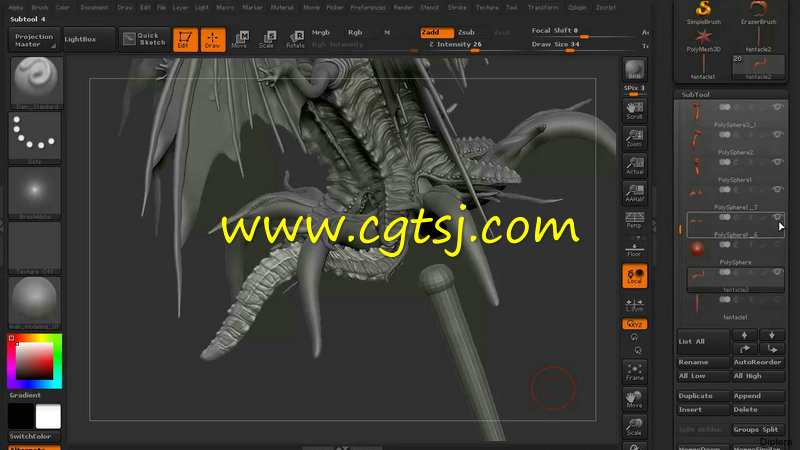Select the PolySphere subtool row
This screenshot has width=800, height=450.
(736, 253)
